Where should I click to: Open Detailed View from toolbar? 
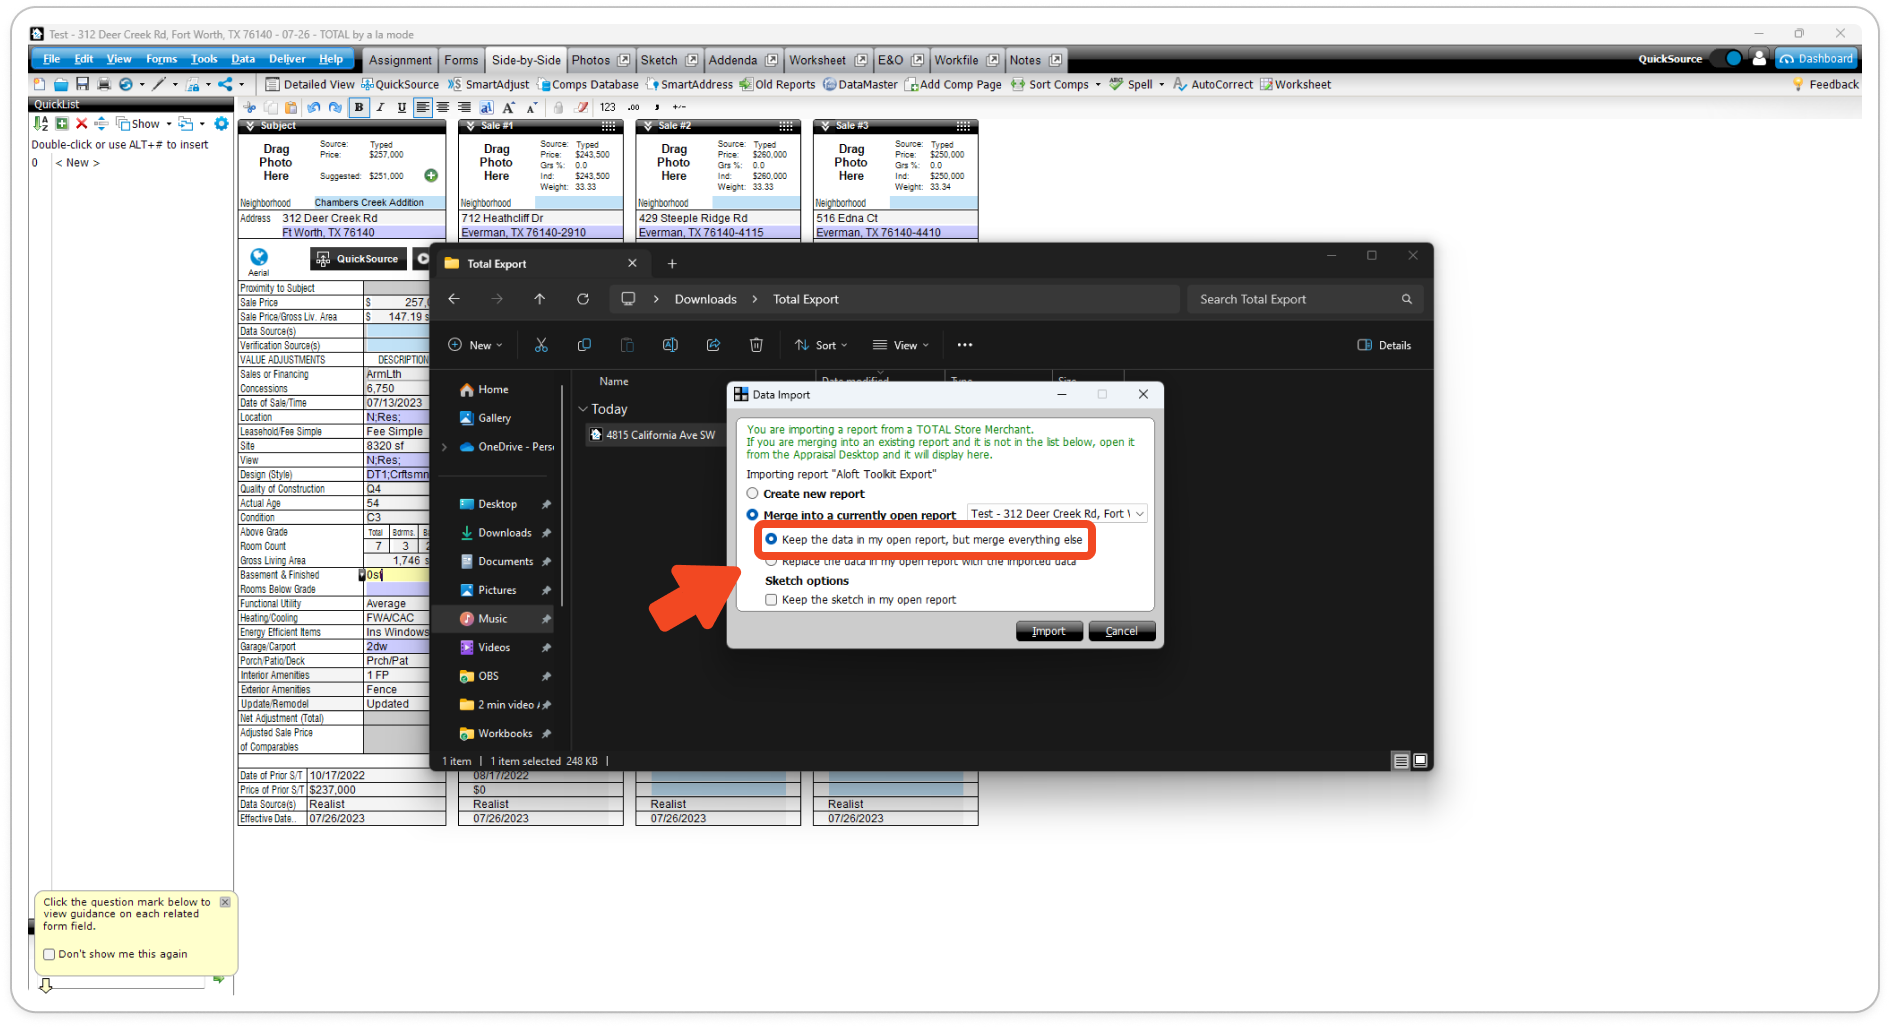pos(309,85)
